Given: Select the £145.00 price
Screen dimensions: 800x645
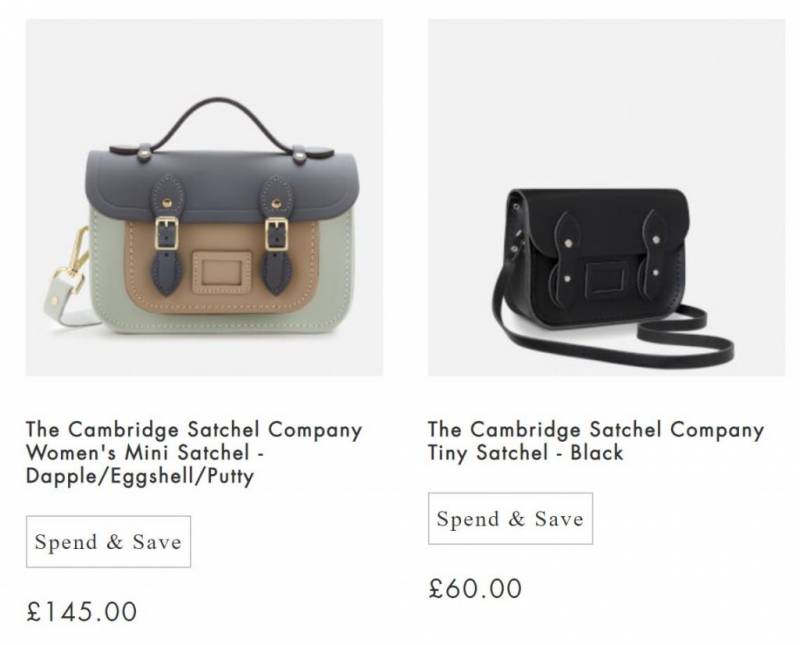Looking at the screenshot, I should click(x=82, y=611).
